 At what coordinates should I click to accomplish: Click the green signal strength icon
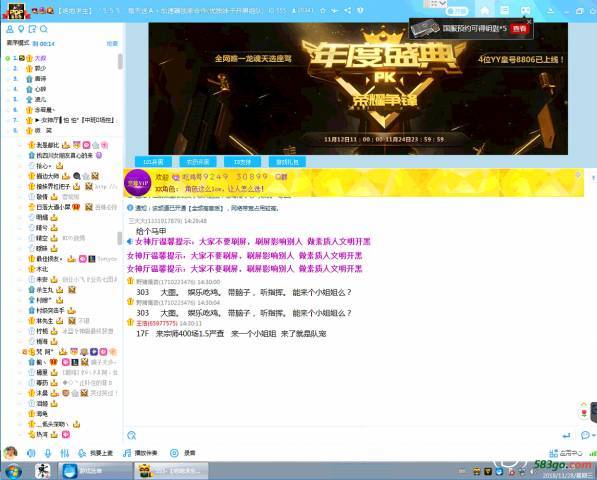pos(593,453)
